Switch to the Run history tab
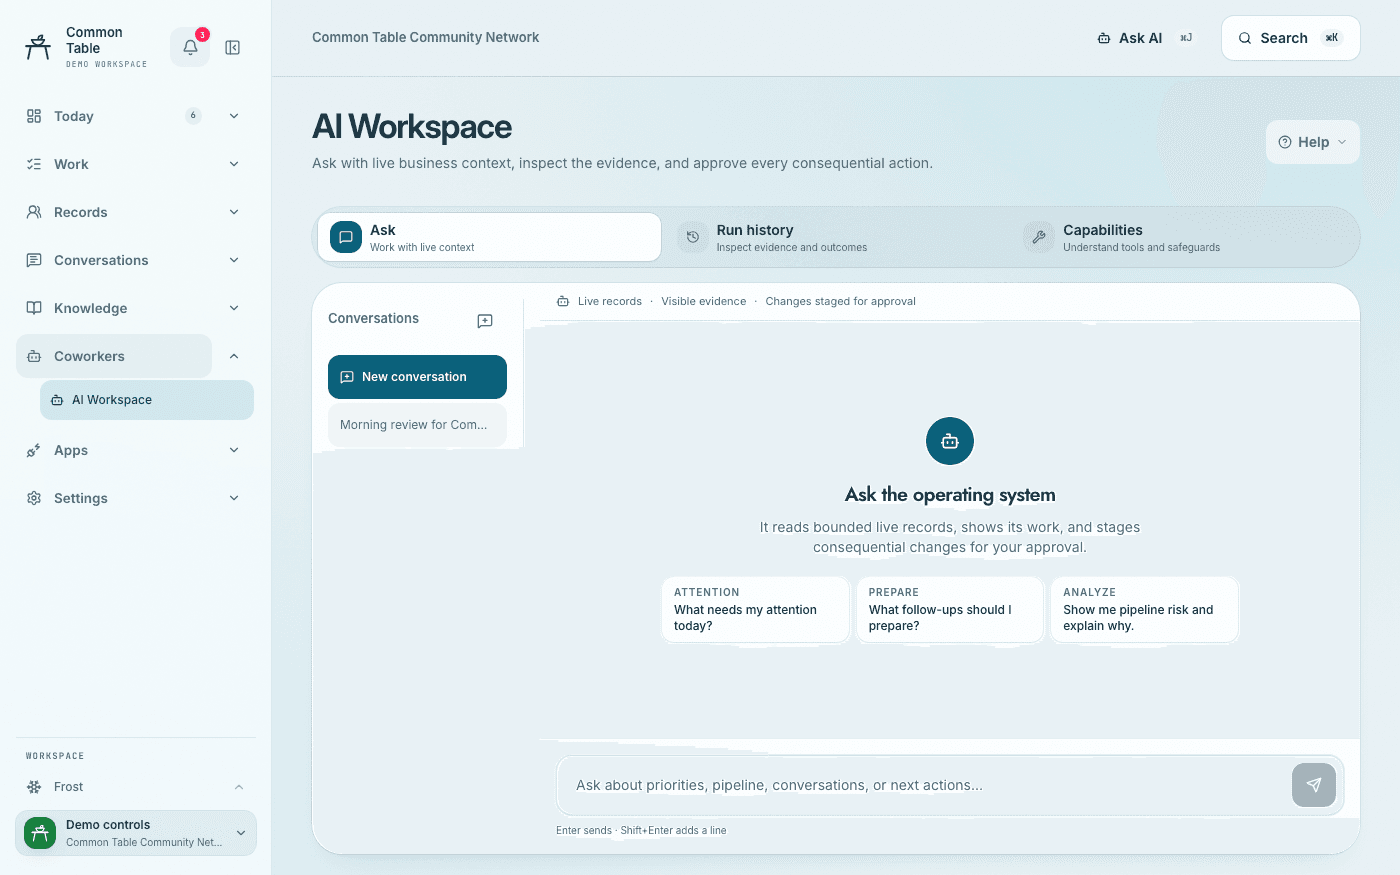 (x=835, y=238)
